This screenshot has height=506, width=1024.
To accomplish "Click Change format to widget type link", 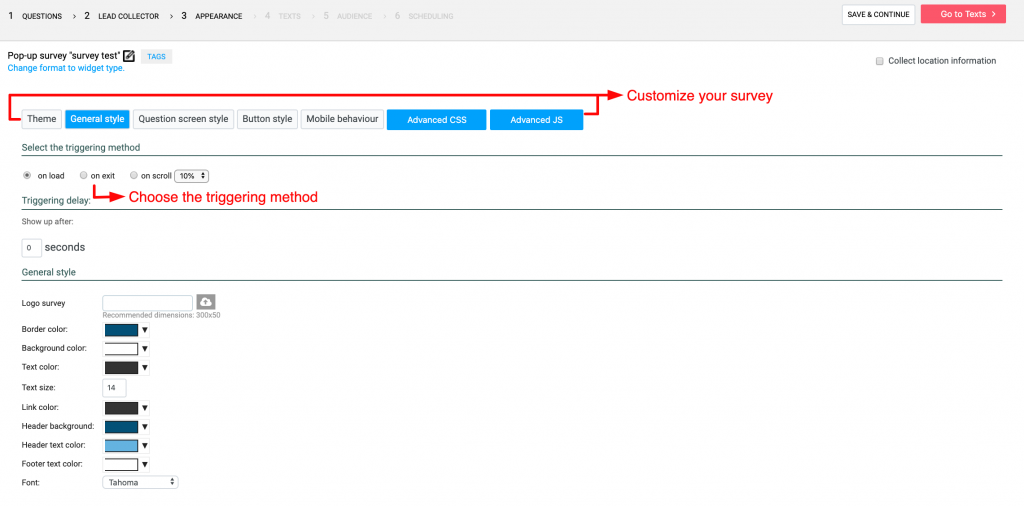I will 66,68.
